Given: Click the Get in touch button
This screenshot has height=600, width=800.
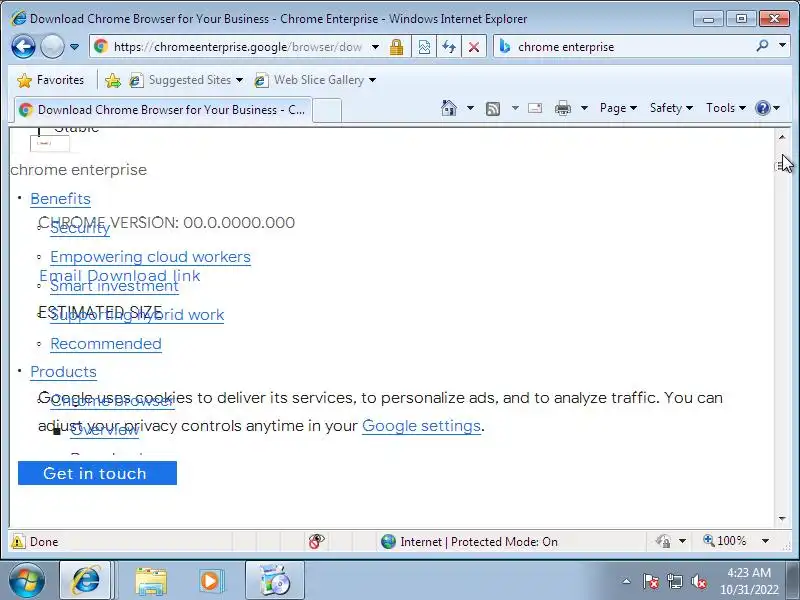Looking at the screenshot, I should coord(97,473).
